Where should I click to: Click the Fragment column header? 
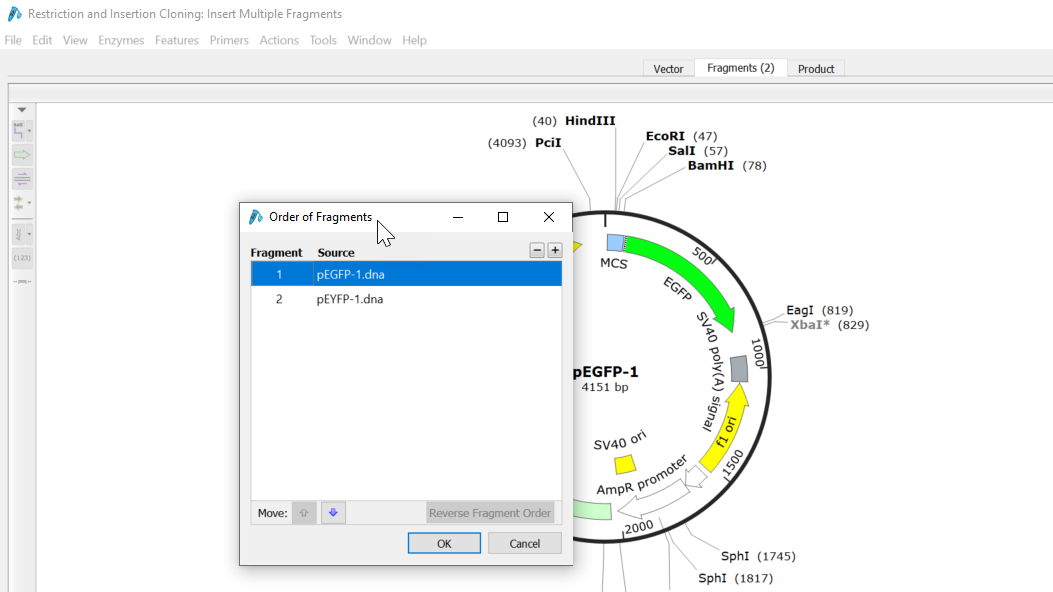pyautogui.click(x=276, y=252)
